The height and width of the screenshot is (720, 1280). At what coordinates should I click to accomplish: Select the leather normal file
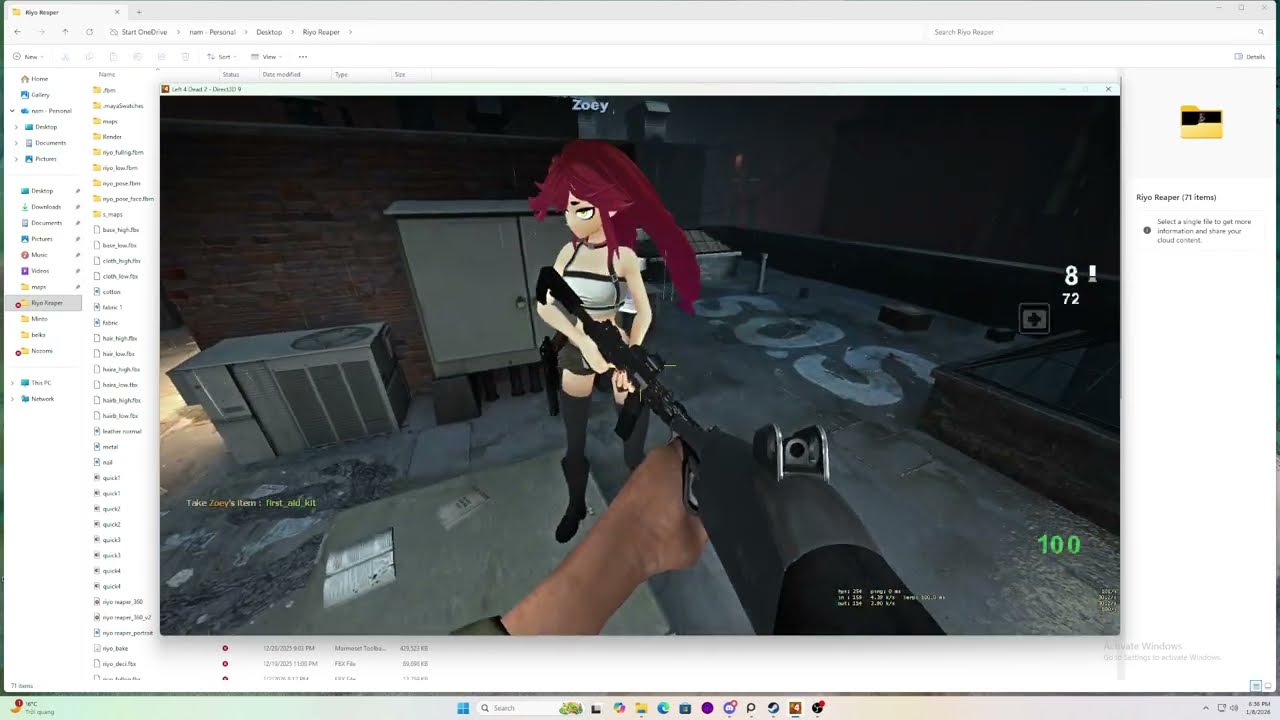coord(118,431)
